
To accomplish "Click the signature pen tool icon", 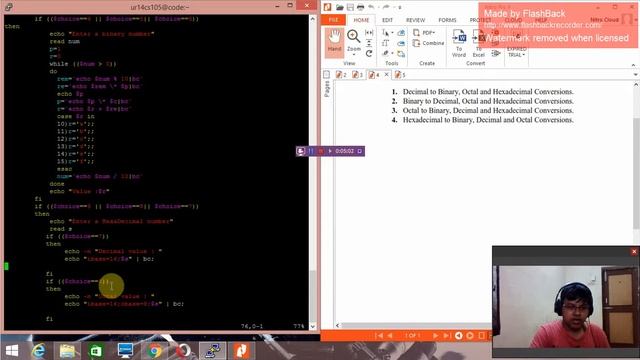I will (x=385, y=53).
